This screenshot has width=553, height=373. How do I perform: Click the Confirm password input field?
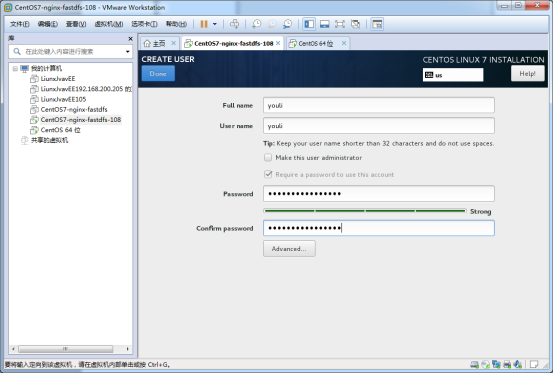[379, 228]
